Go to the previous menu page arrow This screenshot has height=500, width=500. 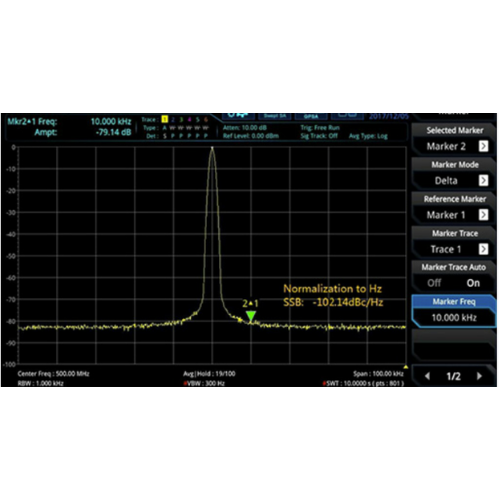[x=427, y=376]
